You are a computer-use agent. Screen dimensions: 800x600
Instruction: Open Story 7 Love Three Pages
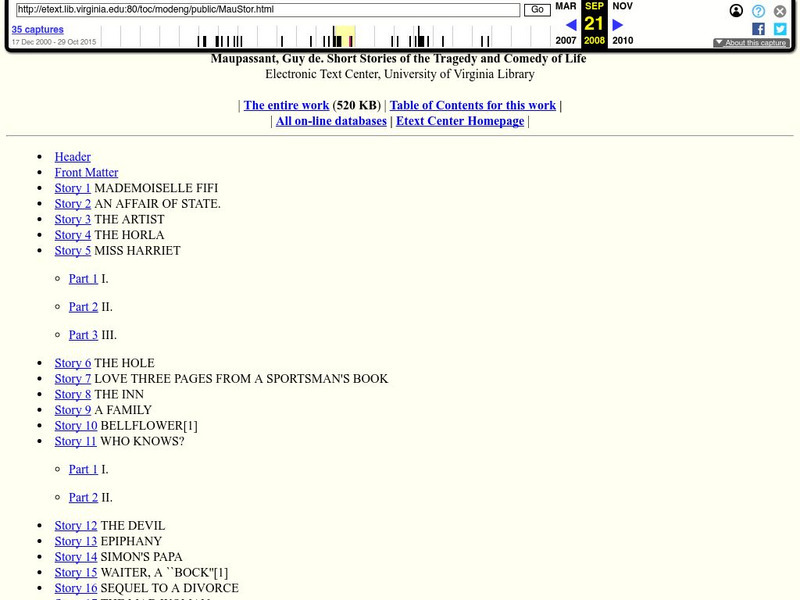point(72,379)
